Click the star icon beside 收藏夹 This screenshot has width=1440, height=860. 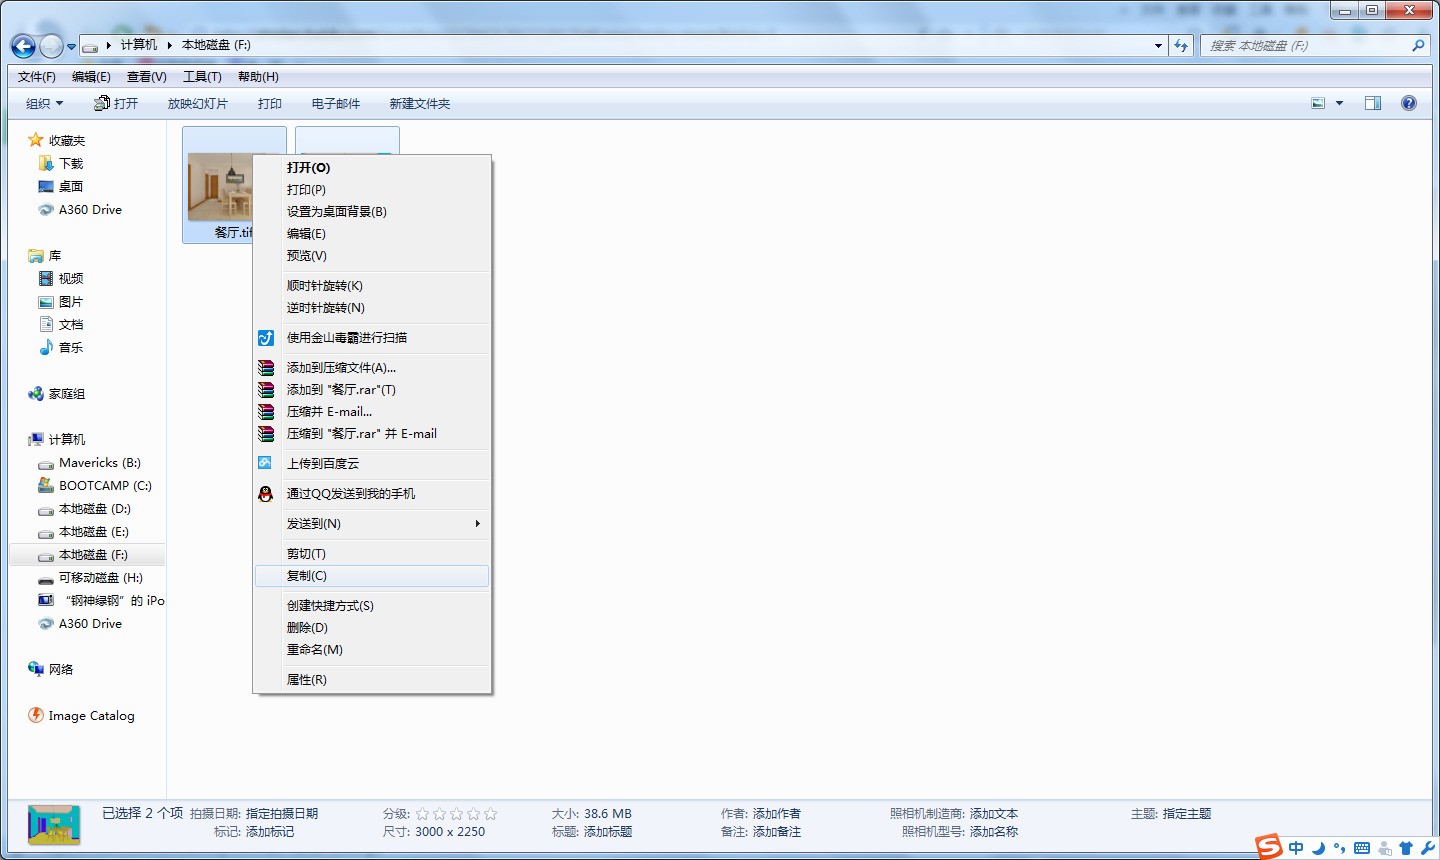click(x=36, y=140)
